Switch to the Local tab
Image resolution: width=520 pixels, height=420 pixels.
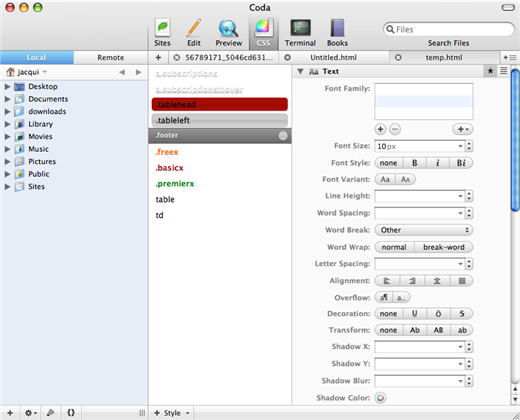point(37,57)
